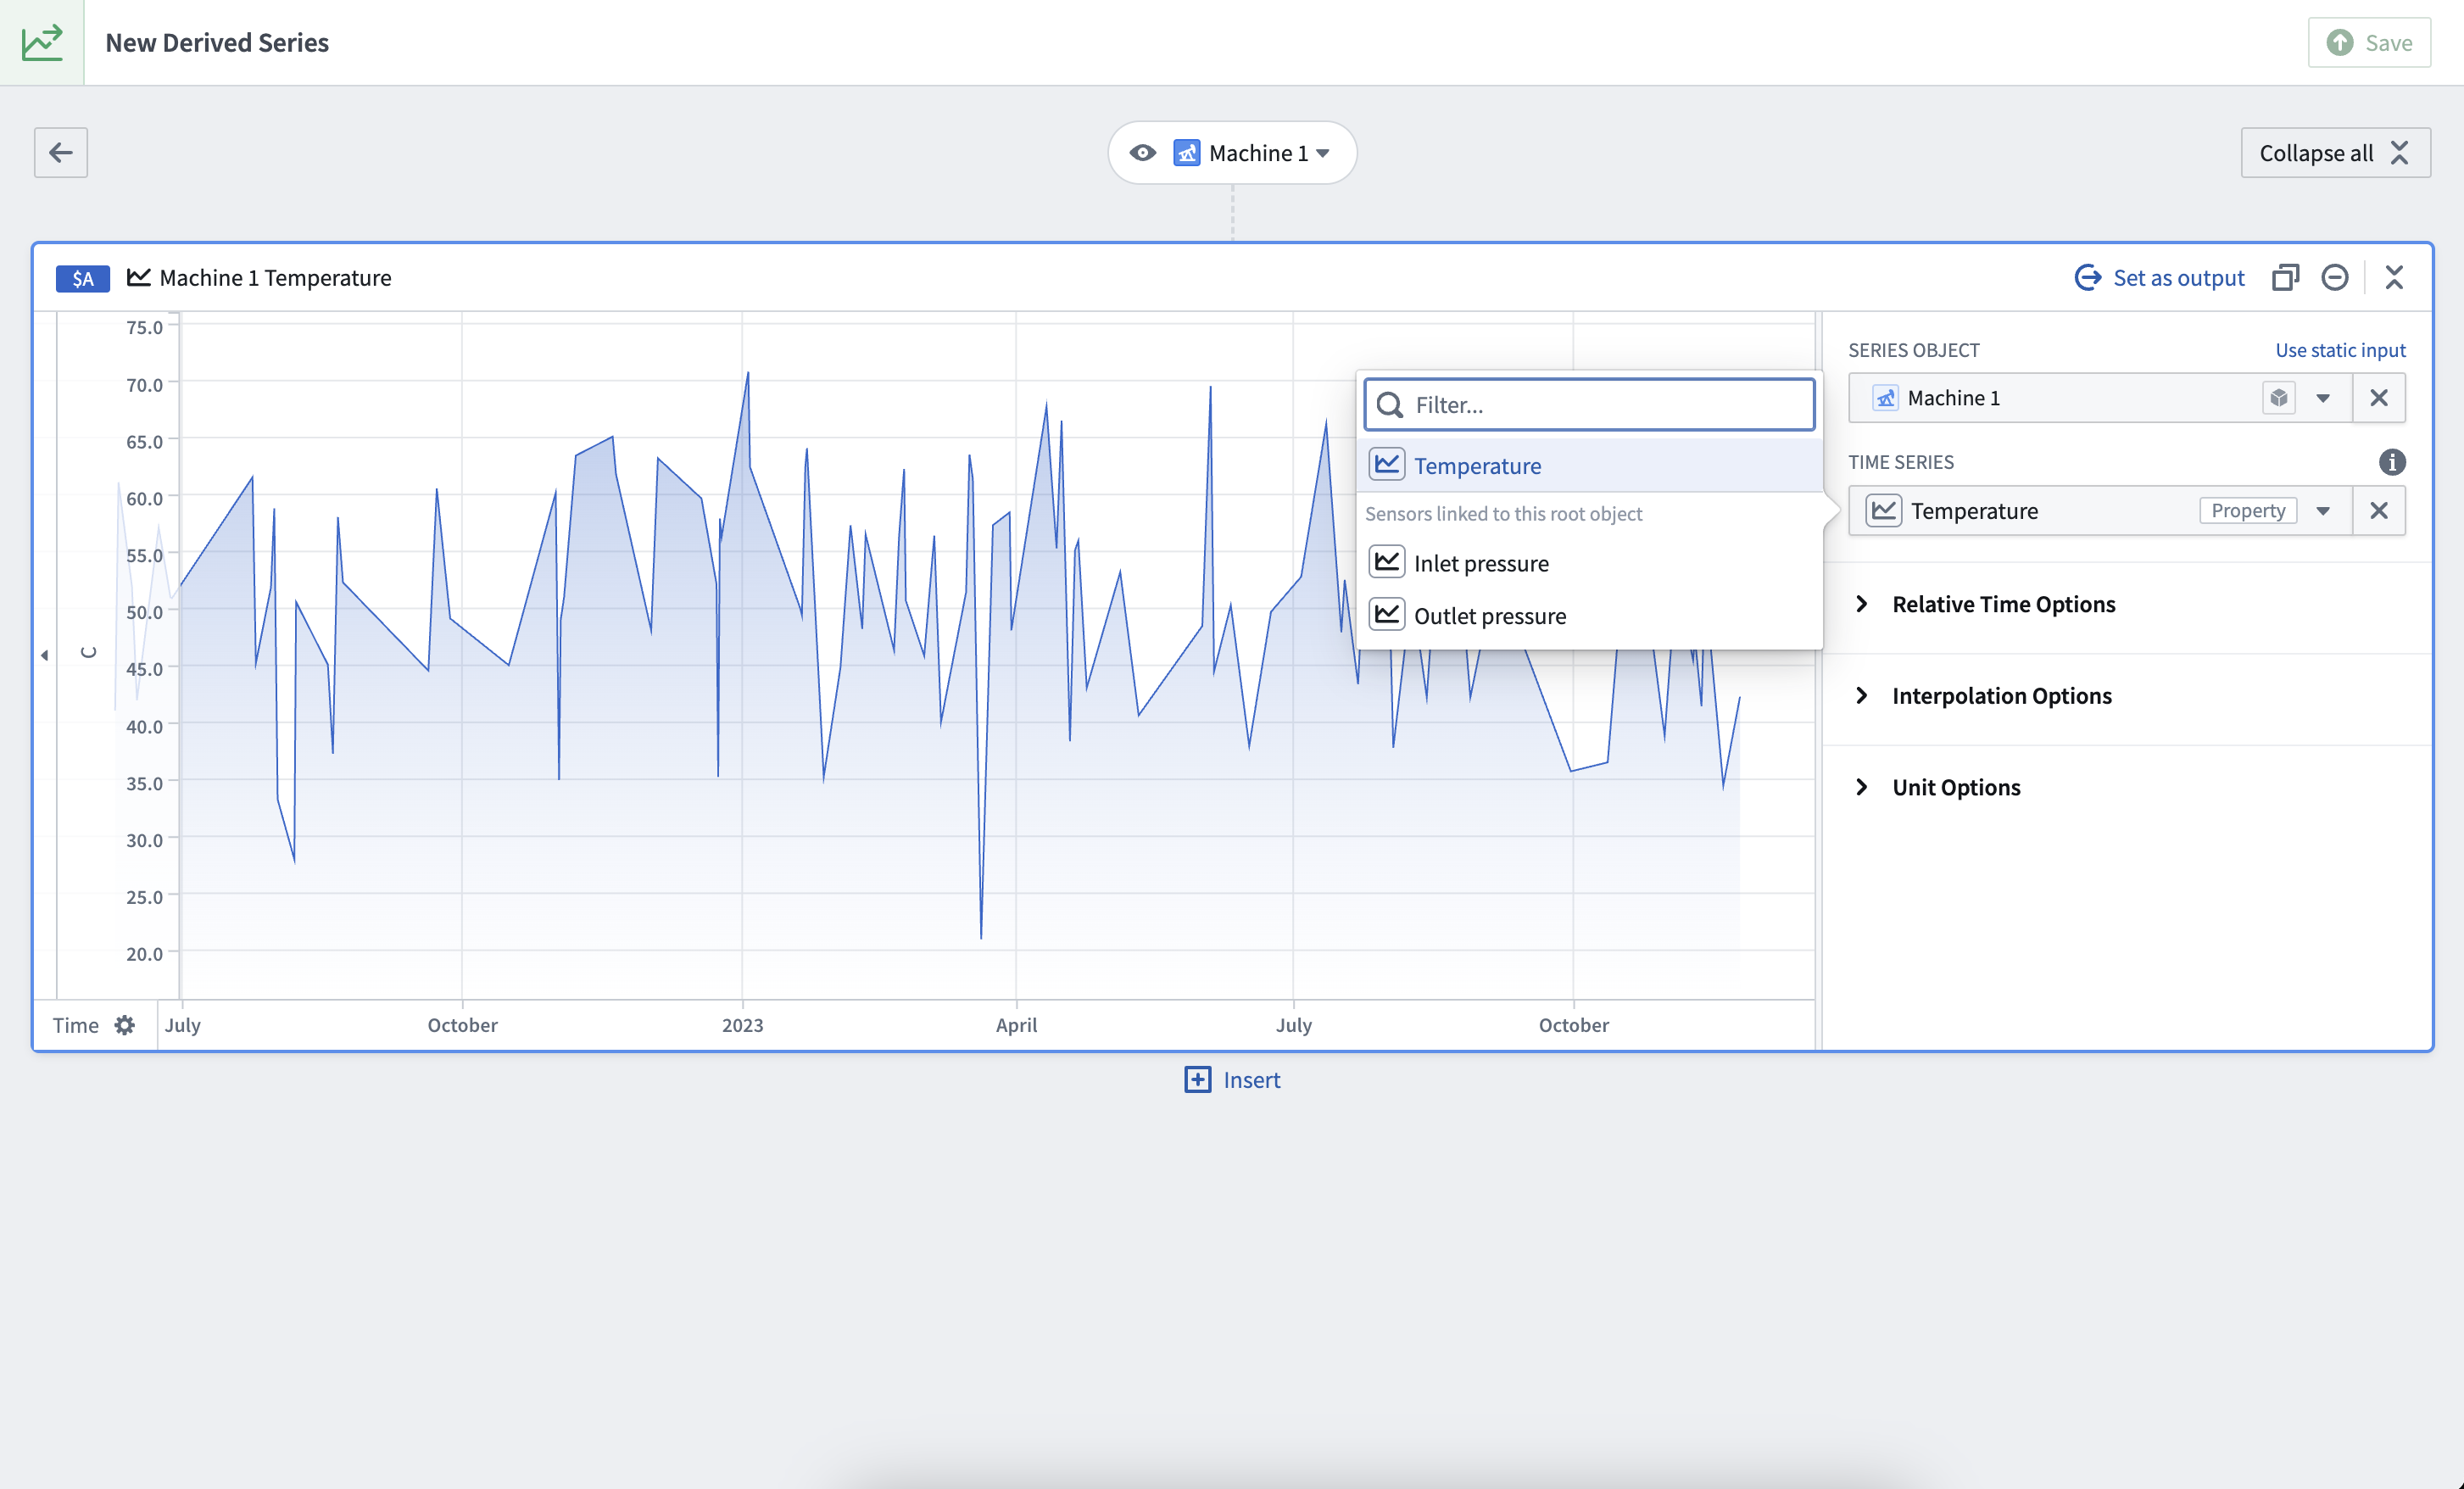The image size is (2464, 1489).
Task: Click the Machine 1 Temperature card title
Action: click(x=275, y=278)
